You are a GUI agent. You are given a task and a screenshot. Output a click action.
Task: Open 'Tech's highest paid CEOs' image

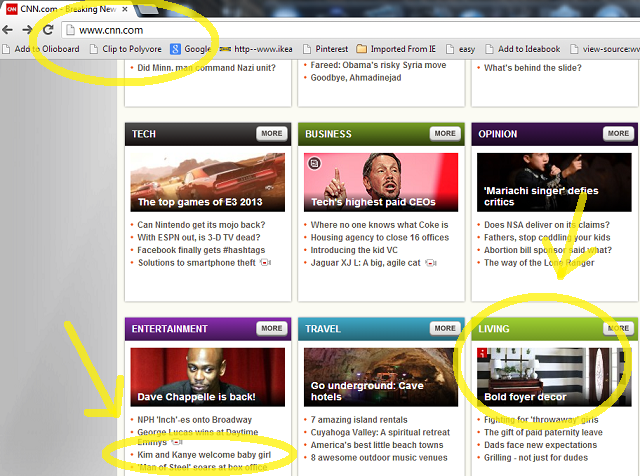[x=381, y=182]
